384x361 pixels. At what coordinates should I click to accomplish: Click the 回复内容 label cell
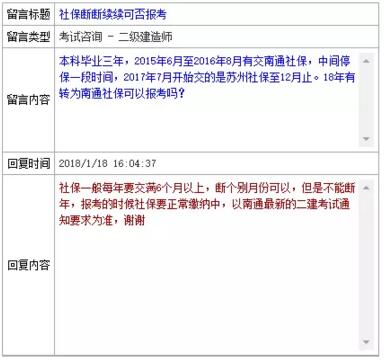point(28,265)
